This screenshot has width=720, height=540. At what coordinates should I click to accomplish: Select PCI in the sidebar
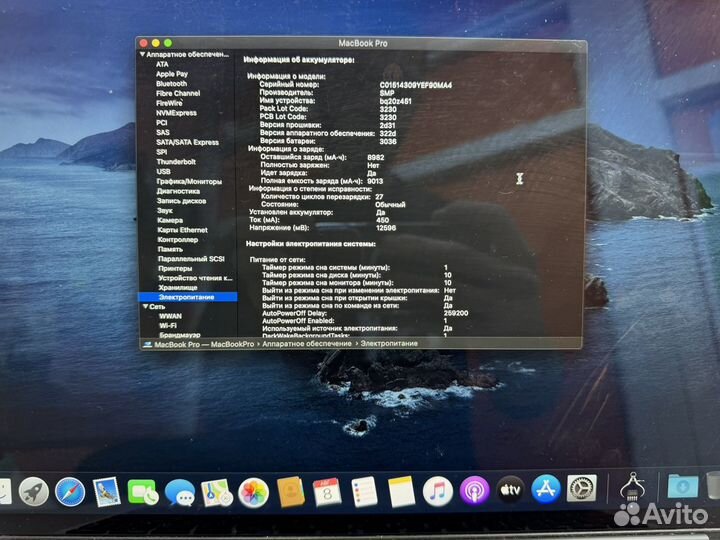point(162,123)
